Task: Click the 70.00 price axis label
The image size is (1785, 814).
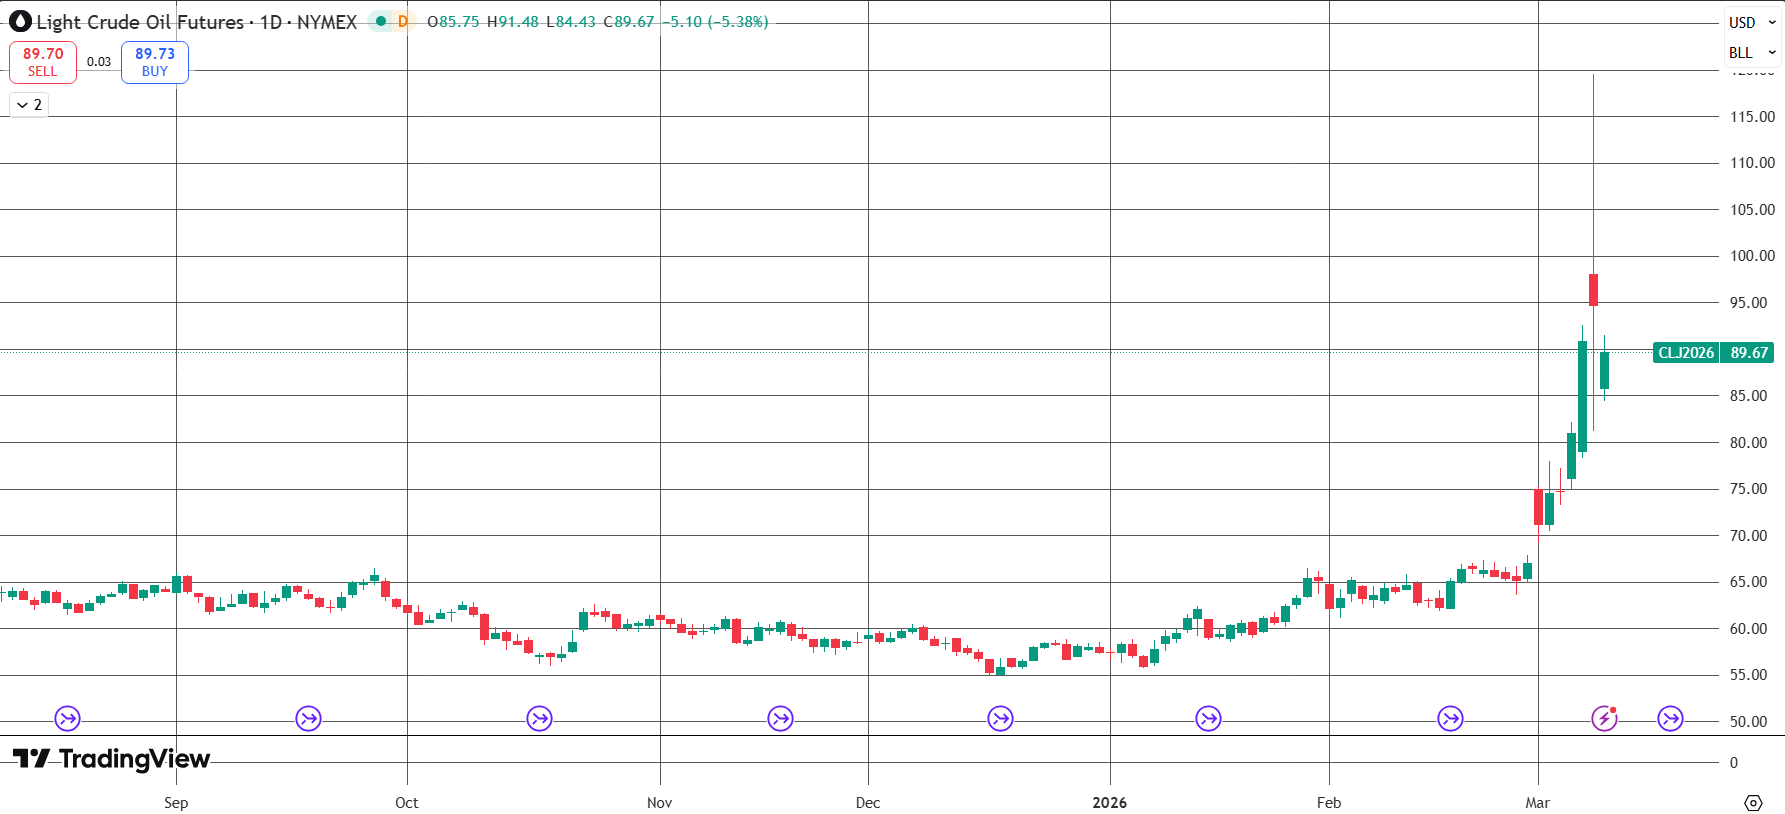Action: click(1749, 536)
